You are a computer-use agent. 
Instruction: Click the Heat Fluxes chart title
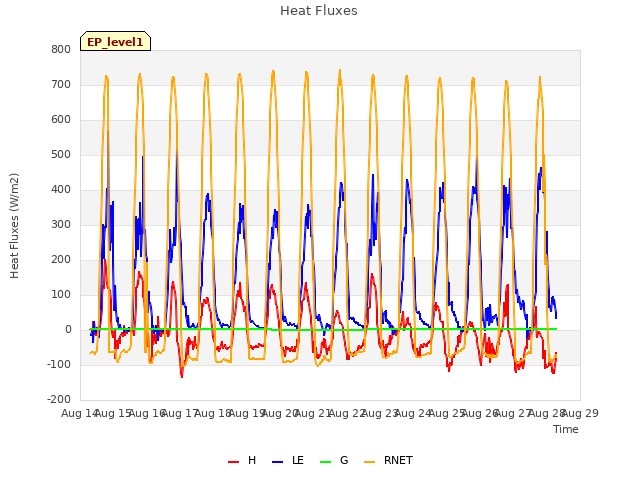click(319, 11)
